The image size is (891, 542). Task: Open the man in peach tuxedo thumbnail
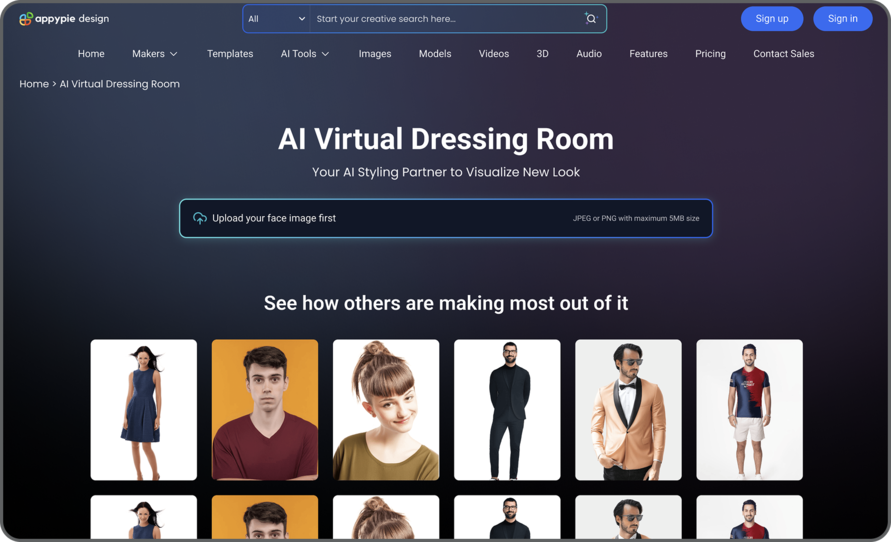pos(628,410)
